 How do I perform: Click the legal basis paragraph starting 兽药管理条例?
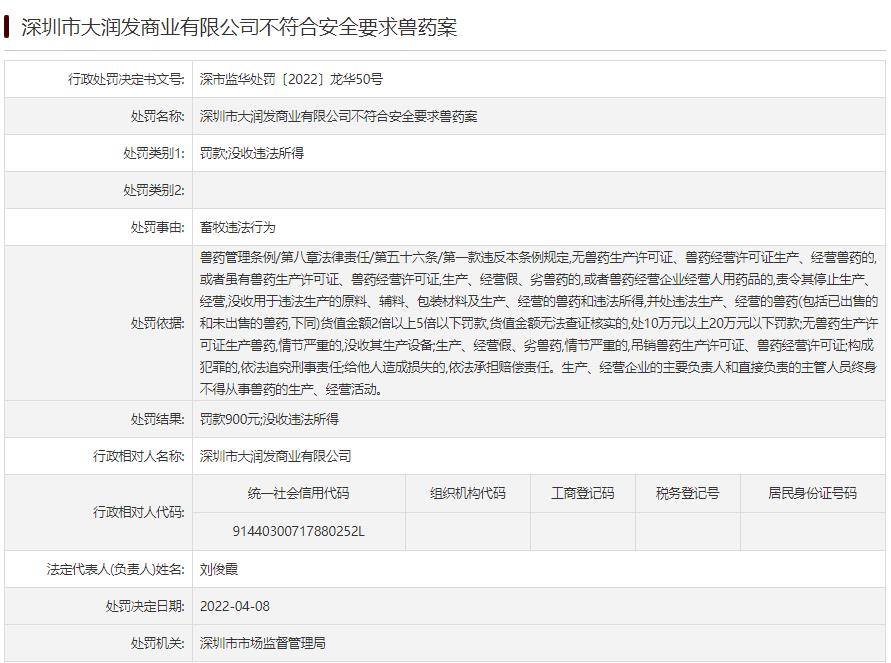539,323
